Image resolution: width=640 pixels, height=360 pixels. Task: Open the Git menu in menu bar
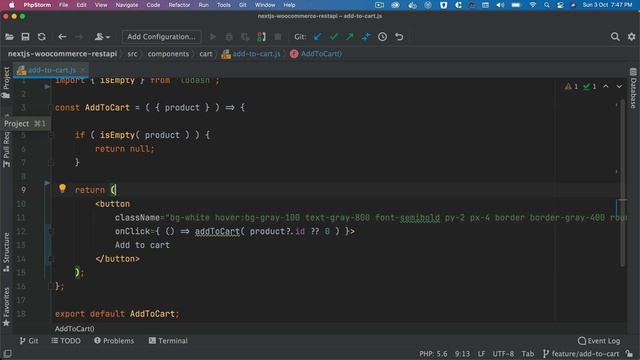tap(242, 5)
